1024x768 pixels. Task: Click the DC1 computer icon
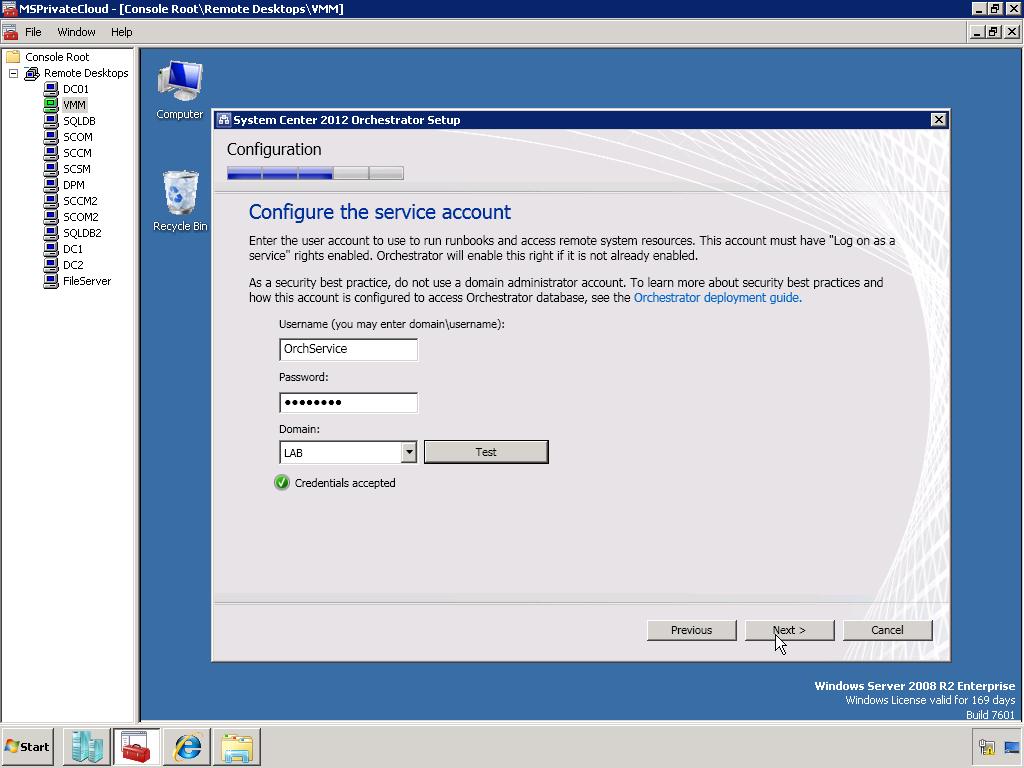pos(51,249)
